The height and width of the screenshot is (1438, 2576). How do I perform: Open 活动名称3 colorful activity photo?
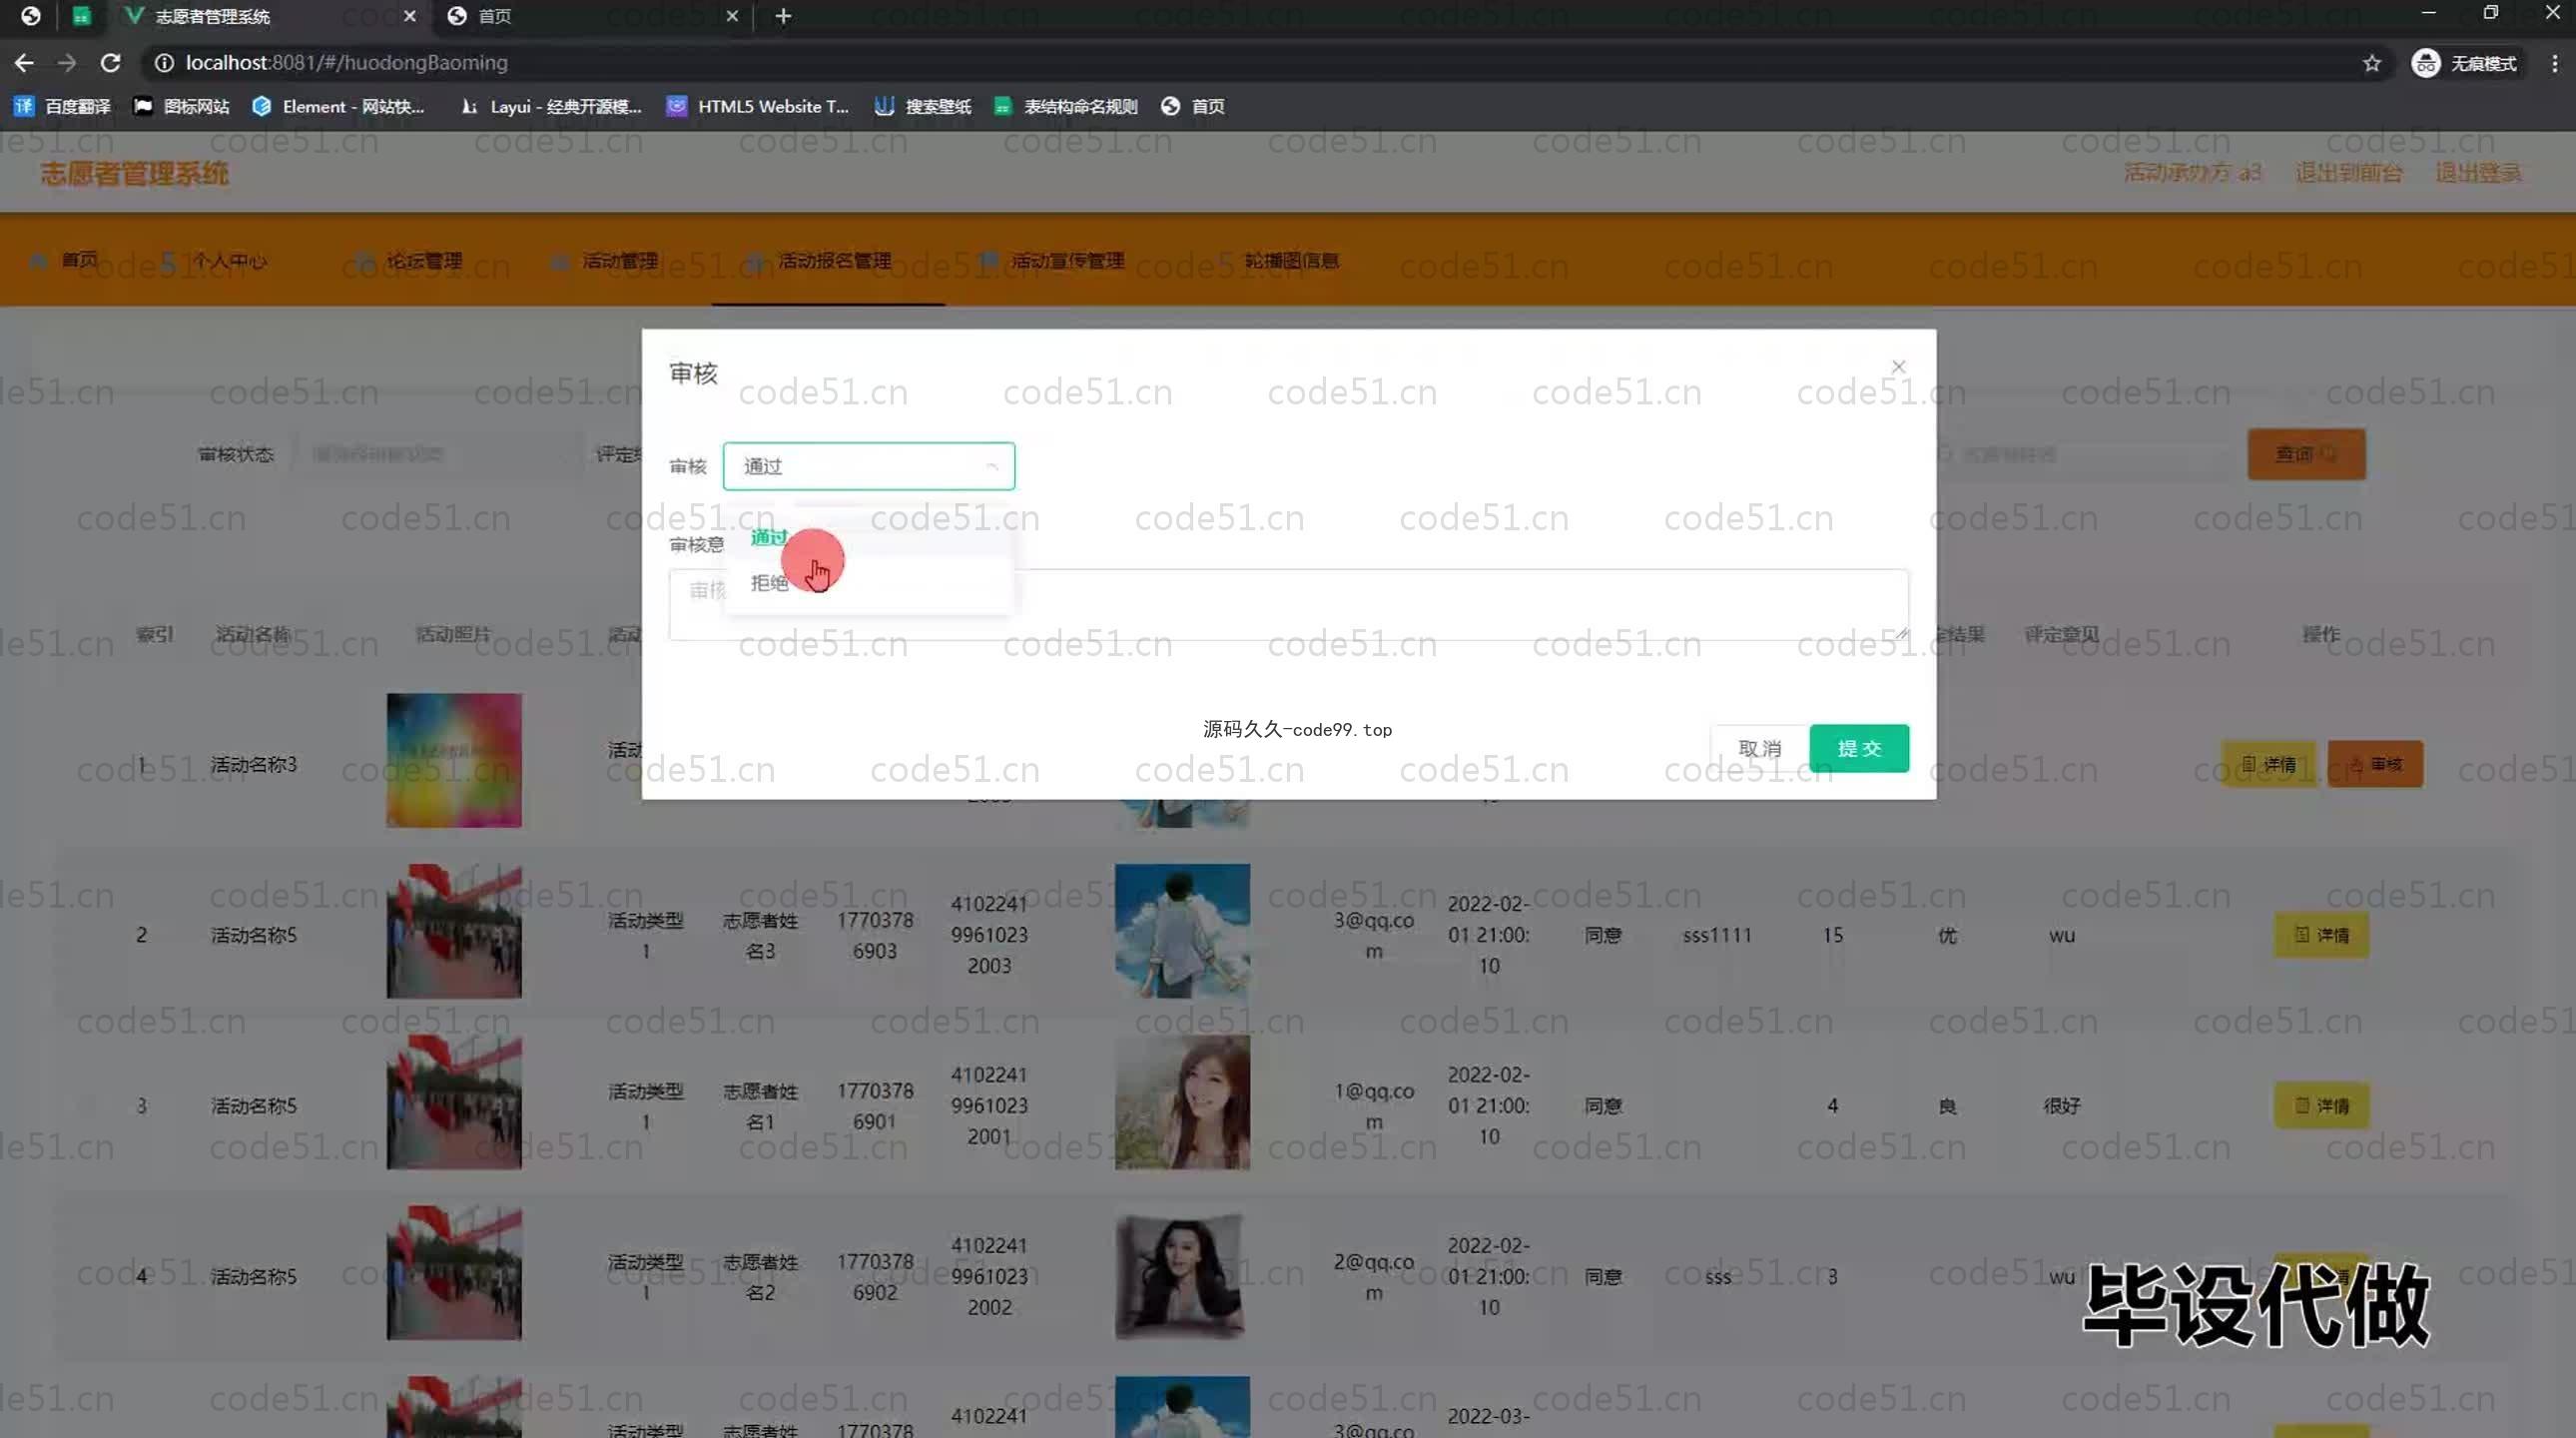point(454,760)
